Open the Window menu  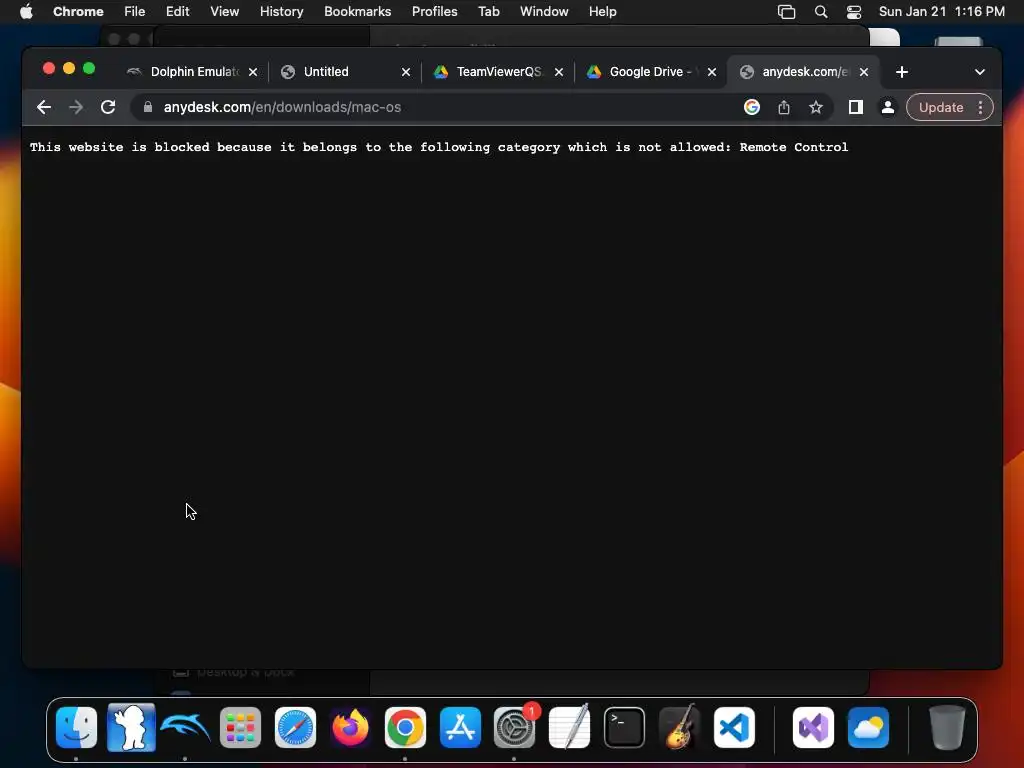544,12
